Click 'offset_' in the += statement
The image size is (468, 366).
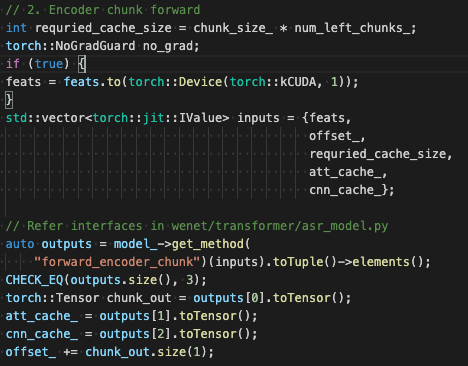(31, 352)
